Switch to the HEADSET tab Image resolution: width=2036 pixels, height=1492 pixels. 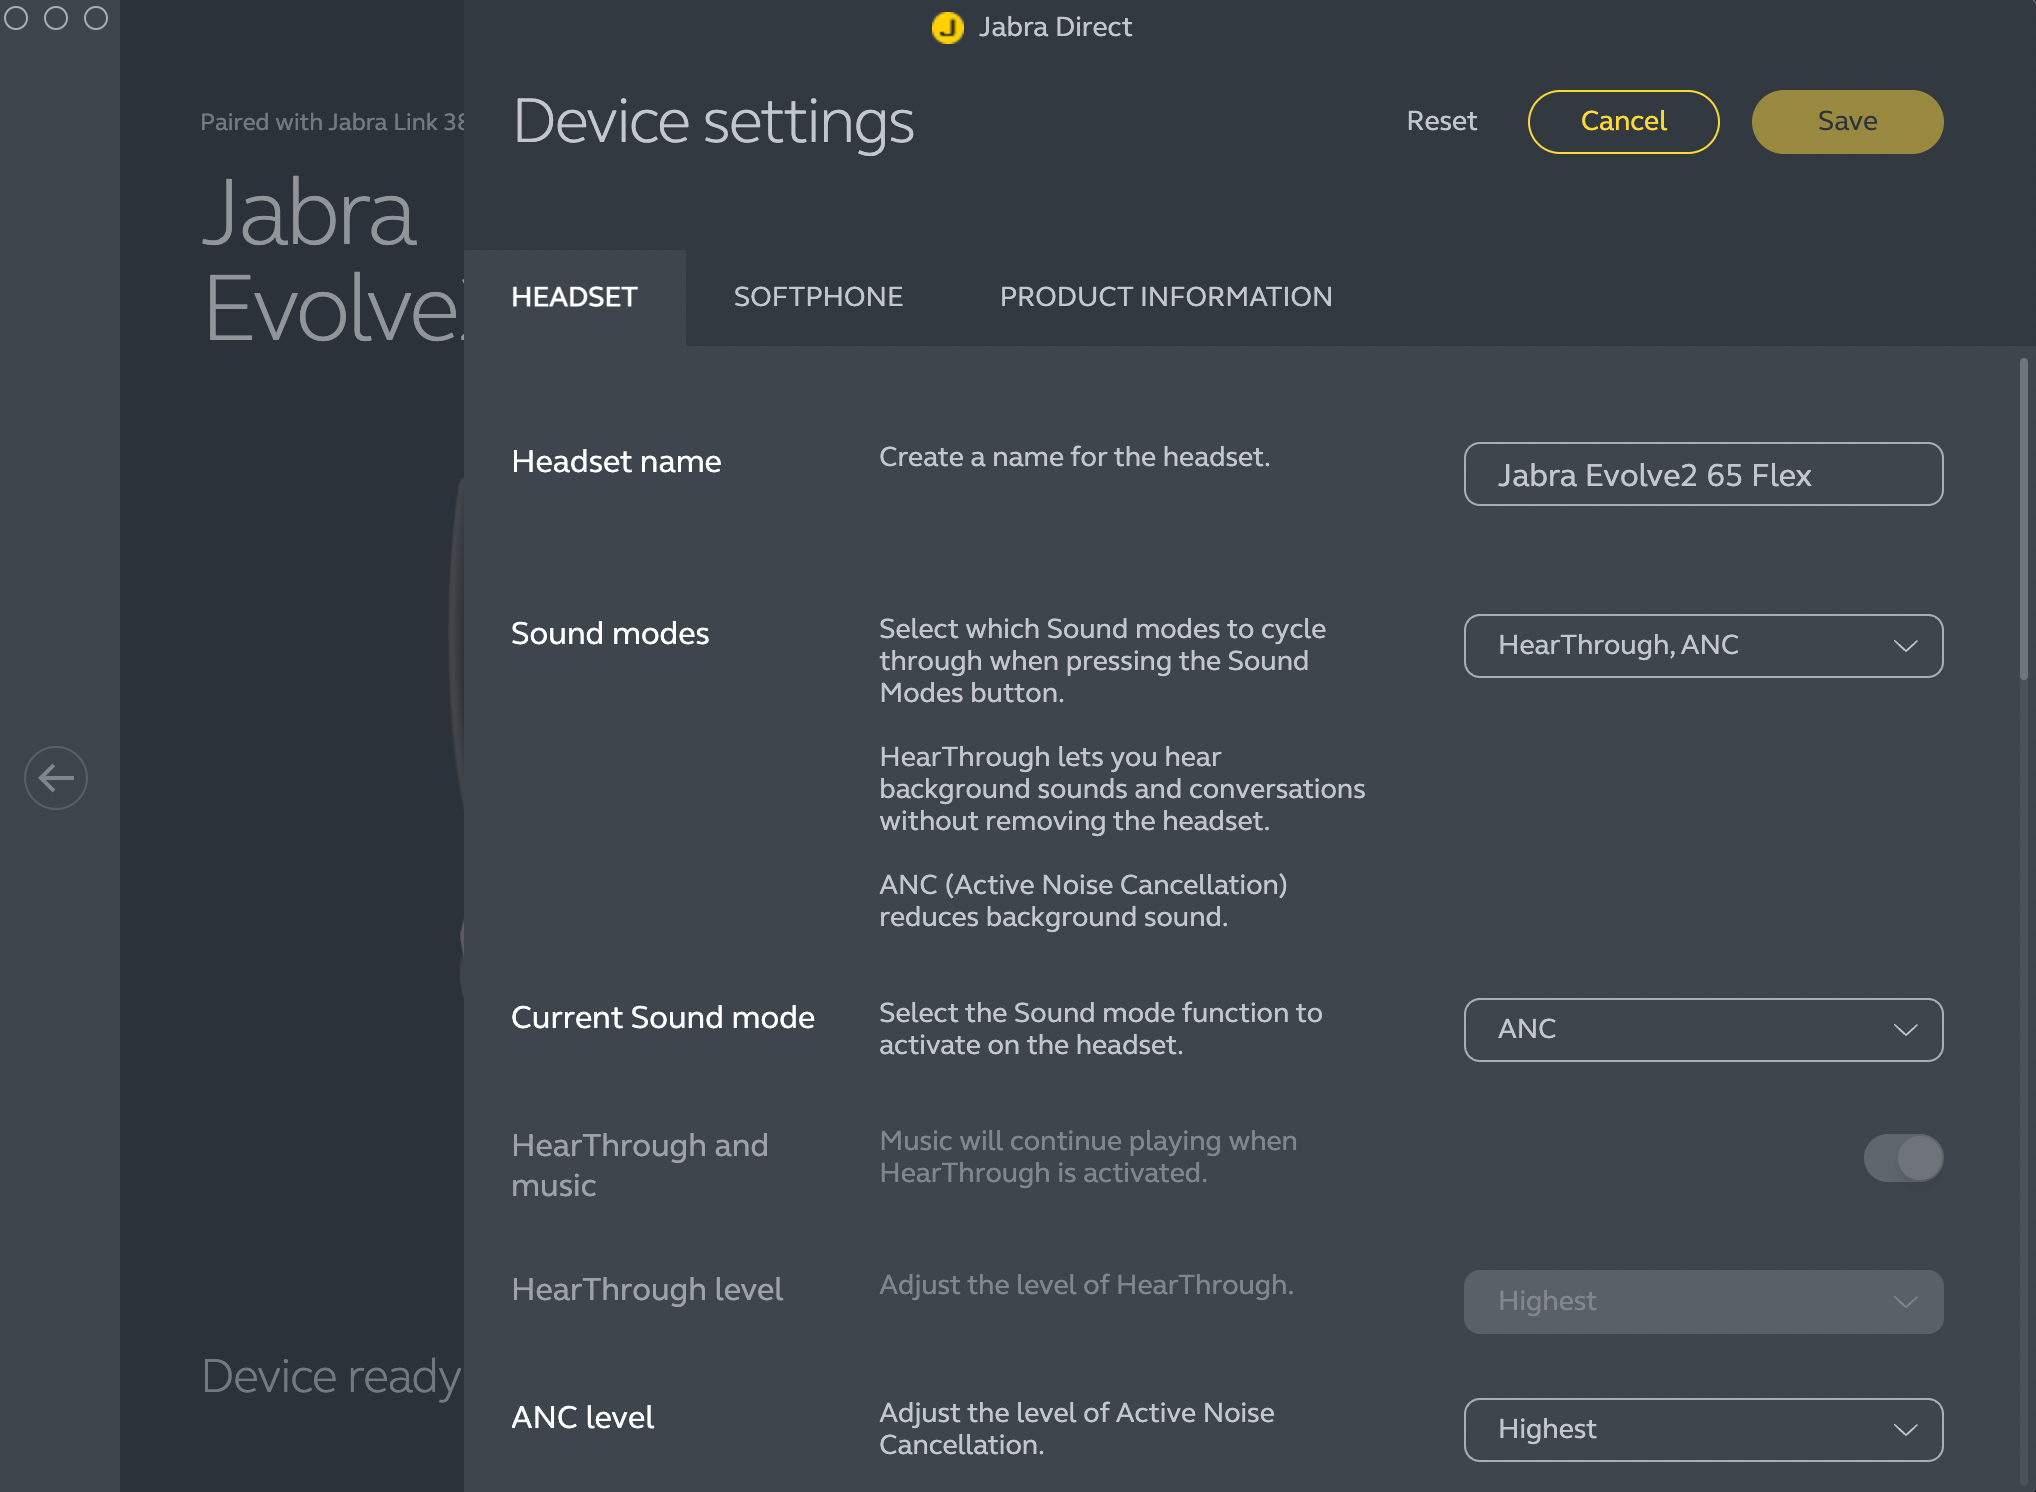[574, 297]
